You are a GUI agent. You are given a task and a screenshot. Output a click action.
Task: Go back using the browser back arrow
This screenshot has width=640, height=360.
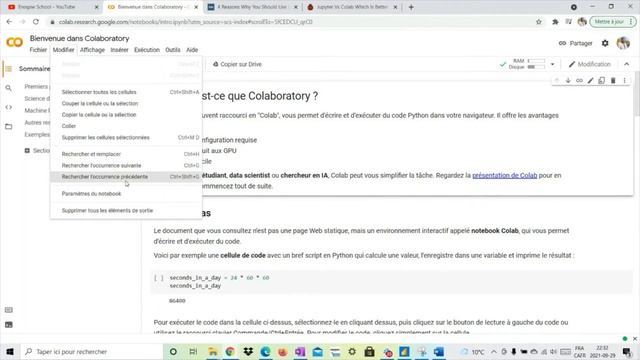[9, 22]
